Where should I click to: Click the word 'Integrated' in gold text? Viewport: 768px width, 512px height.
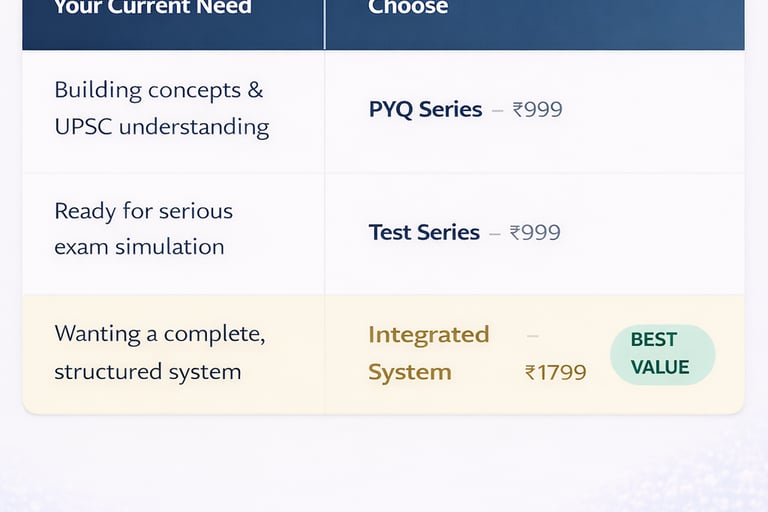pos(428,334)
